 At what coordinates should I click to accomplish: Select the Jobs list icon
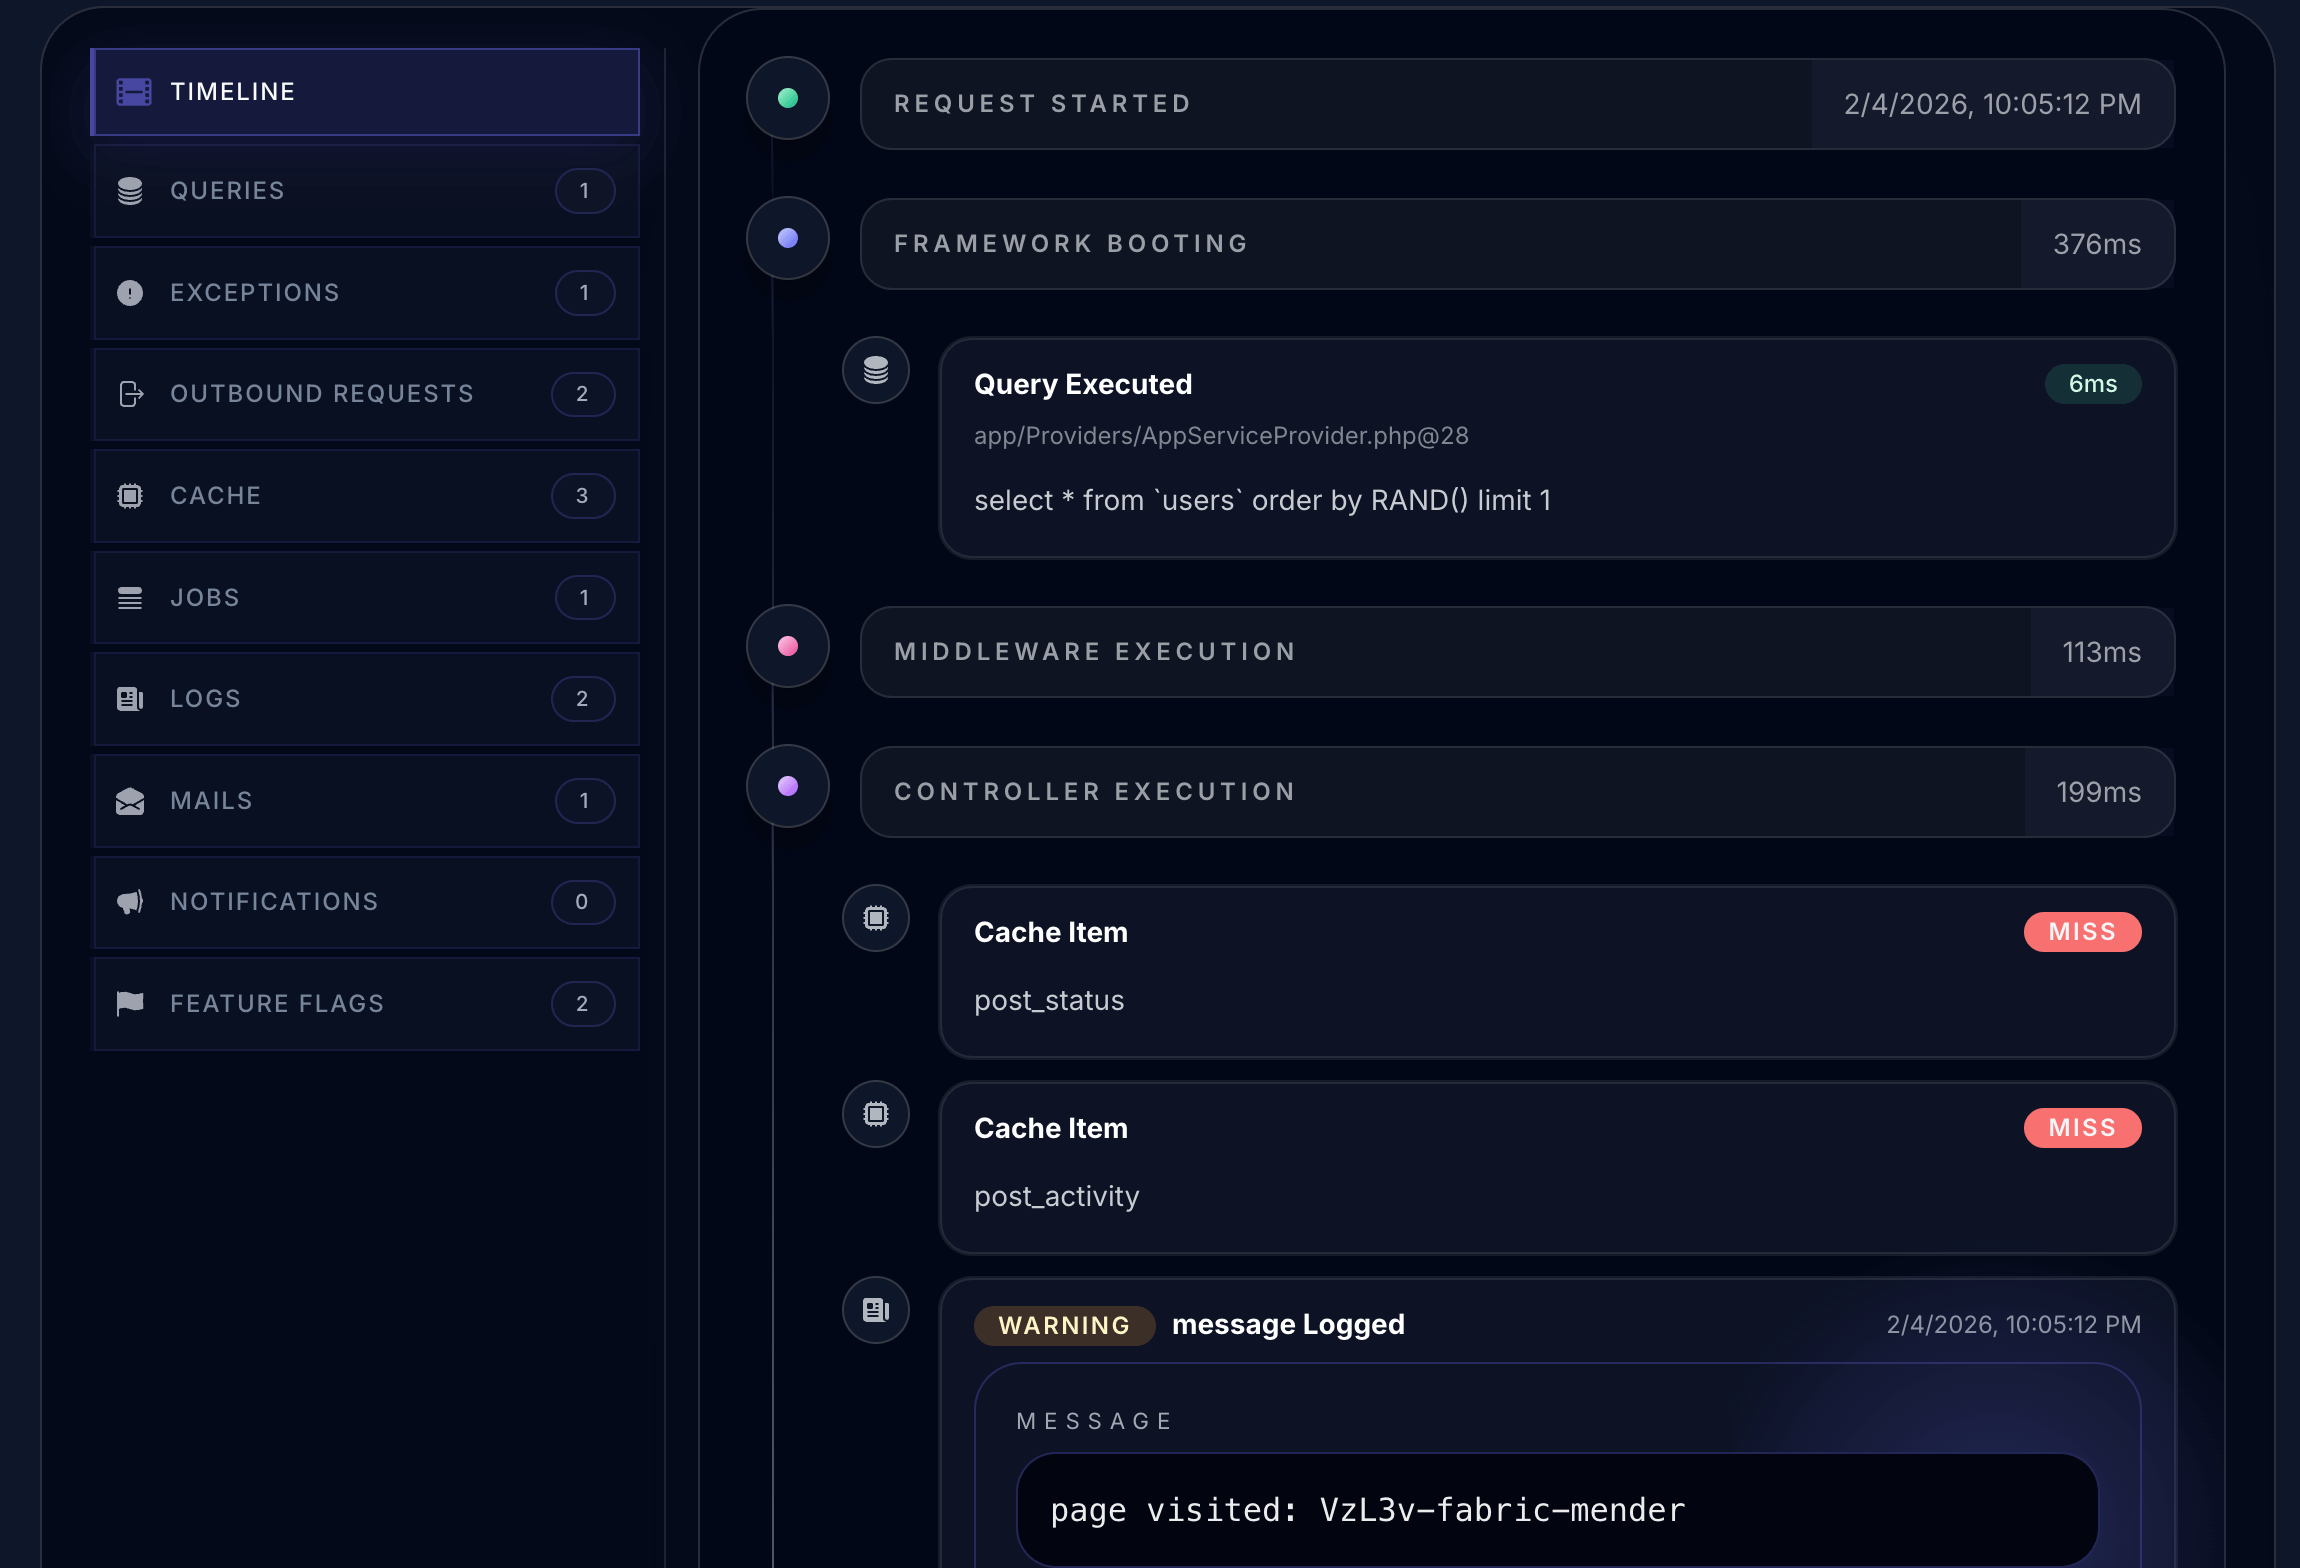131,597
